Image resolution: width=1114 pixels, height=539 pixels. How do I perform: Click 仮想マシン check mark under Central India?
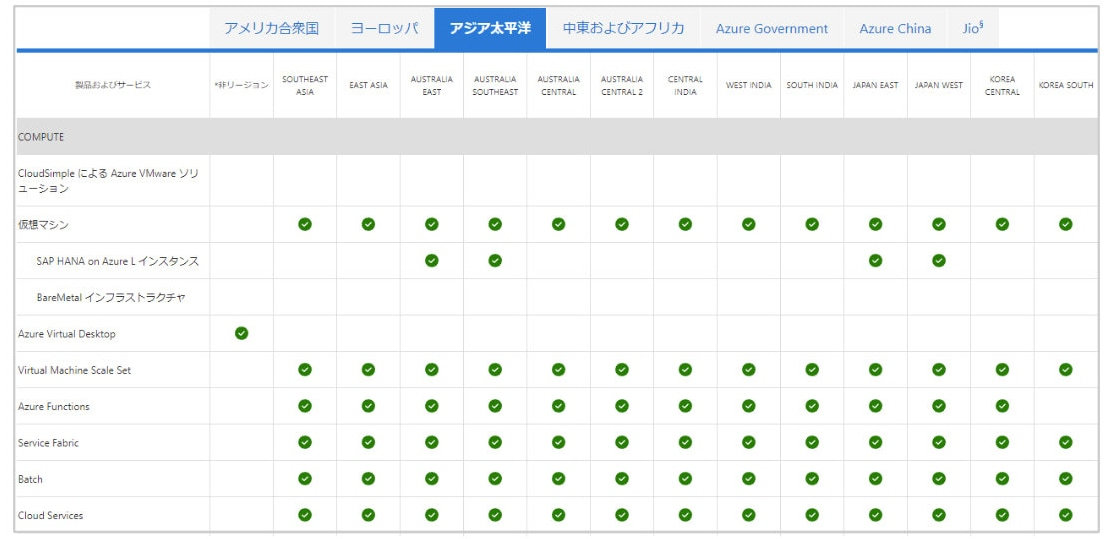coord(685,224)
